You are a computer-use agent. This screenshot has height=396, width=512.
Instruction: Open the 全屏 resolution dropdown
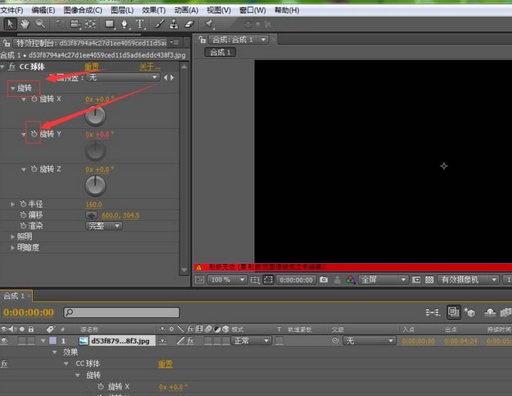tap(383, 280)
